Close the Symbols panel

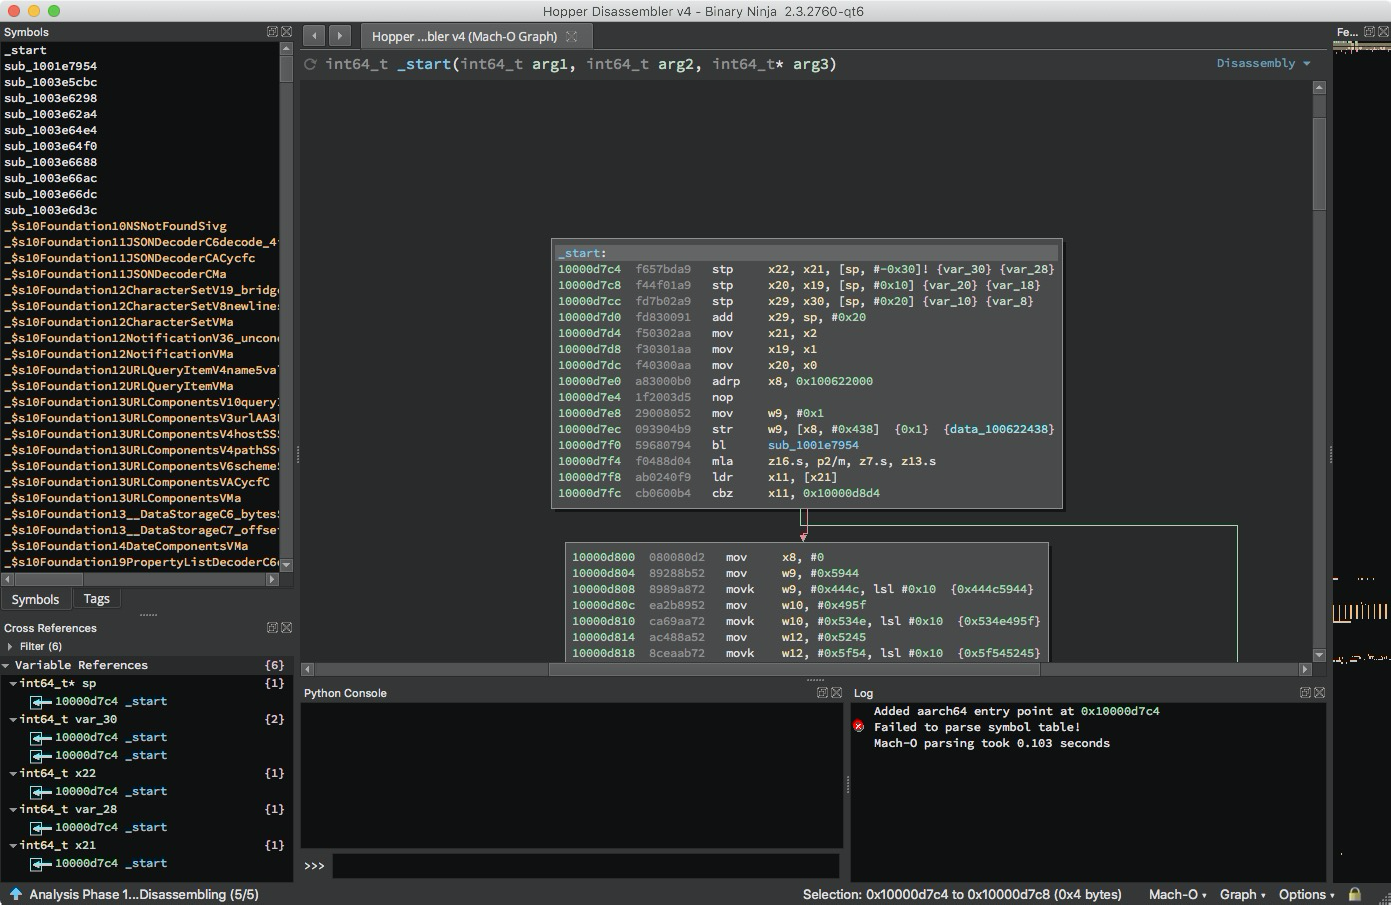pos(287,32)
